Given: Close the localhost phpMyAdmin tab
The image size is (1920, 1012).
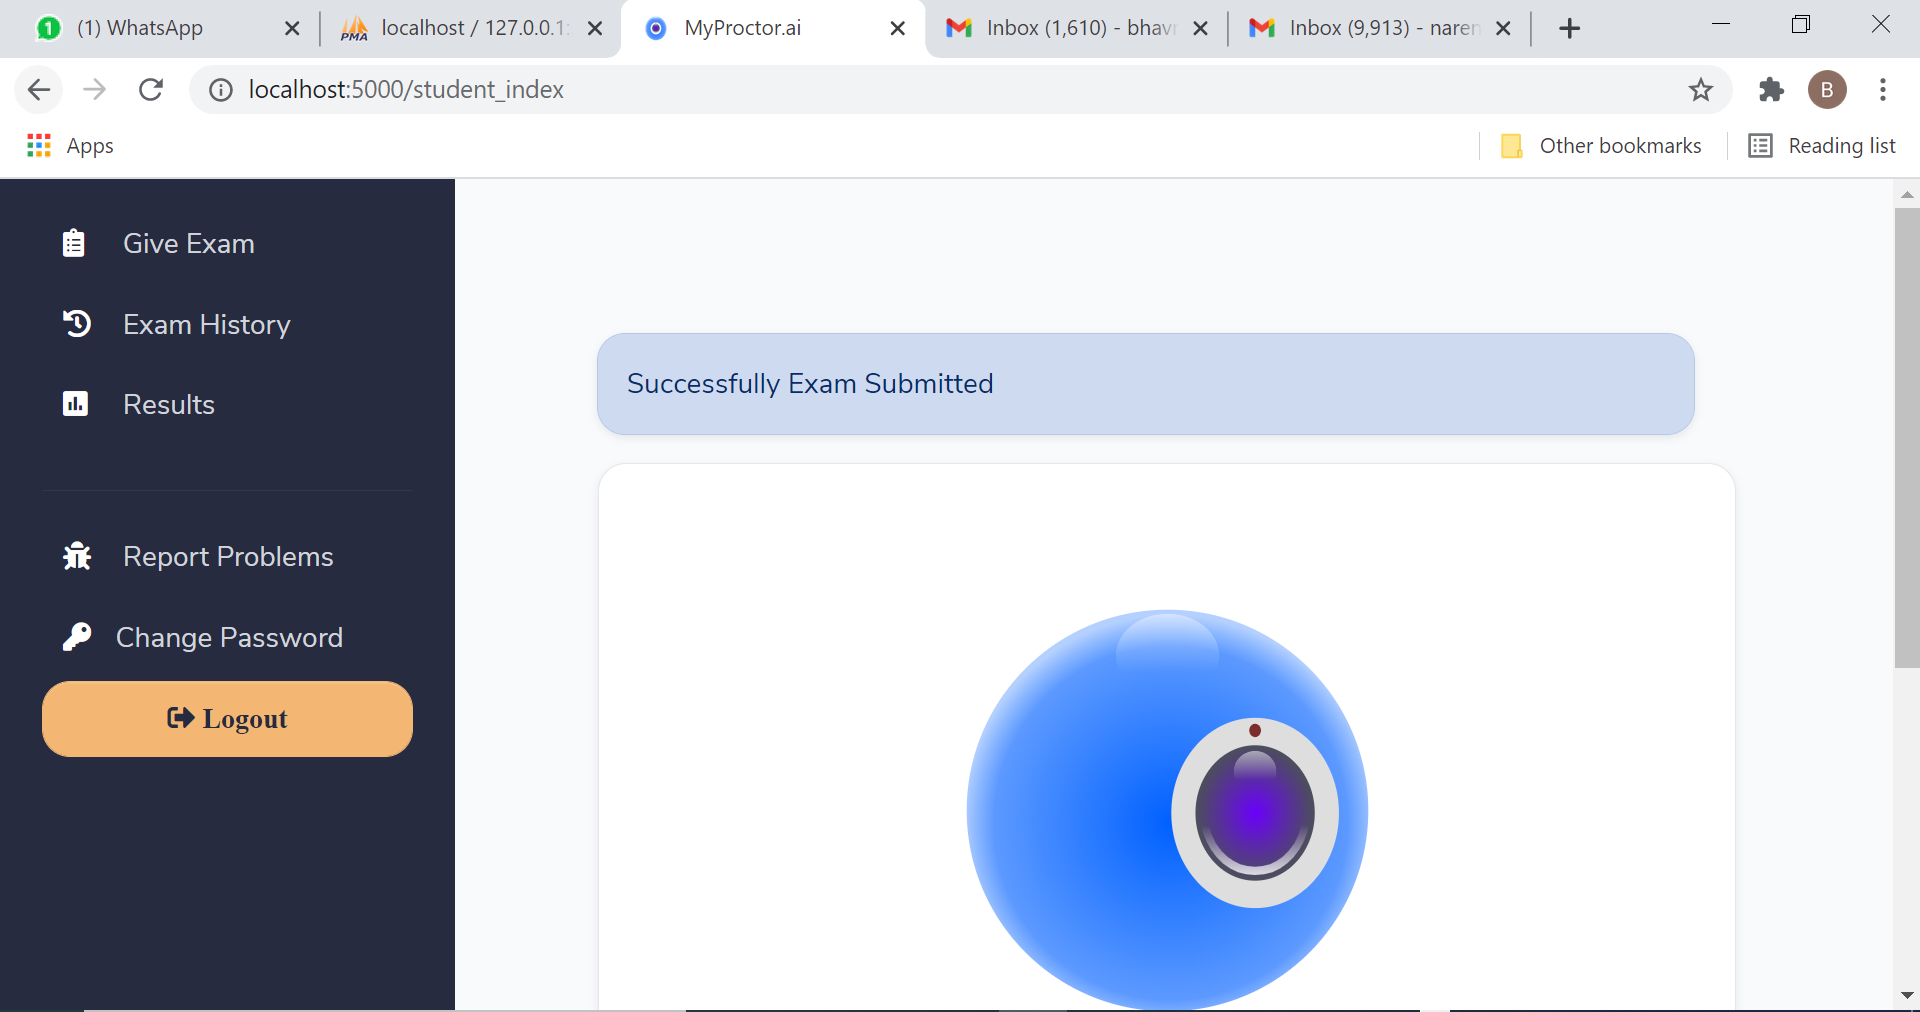Looking at the screenshot, I should pyautogui.click(x=595, y=29).
